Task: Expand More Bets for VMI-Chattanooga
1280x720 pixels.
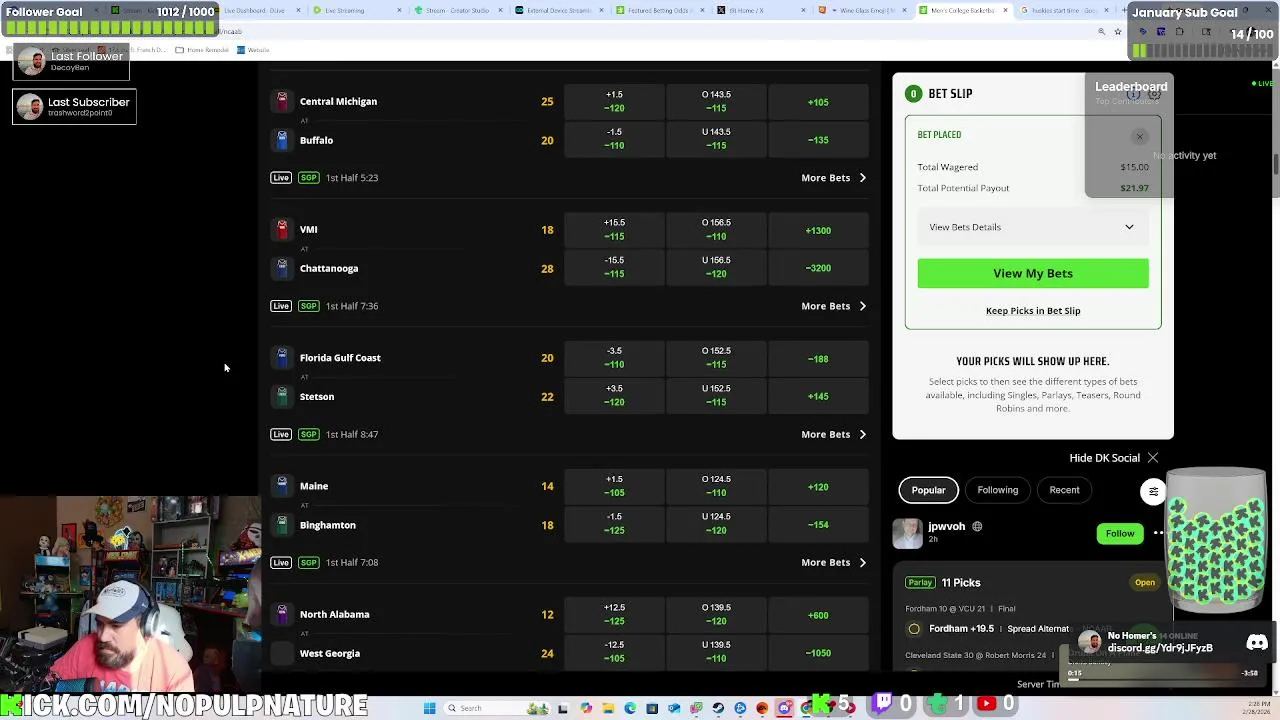Action: [833, 306]
